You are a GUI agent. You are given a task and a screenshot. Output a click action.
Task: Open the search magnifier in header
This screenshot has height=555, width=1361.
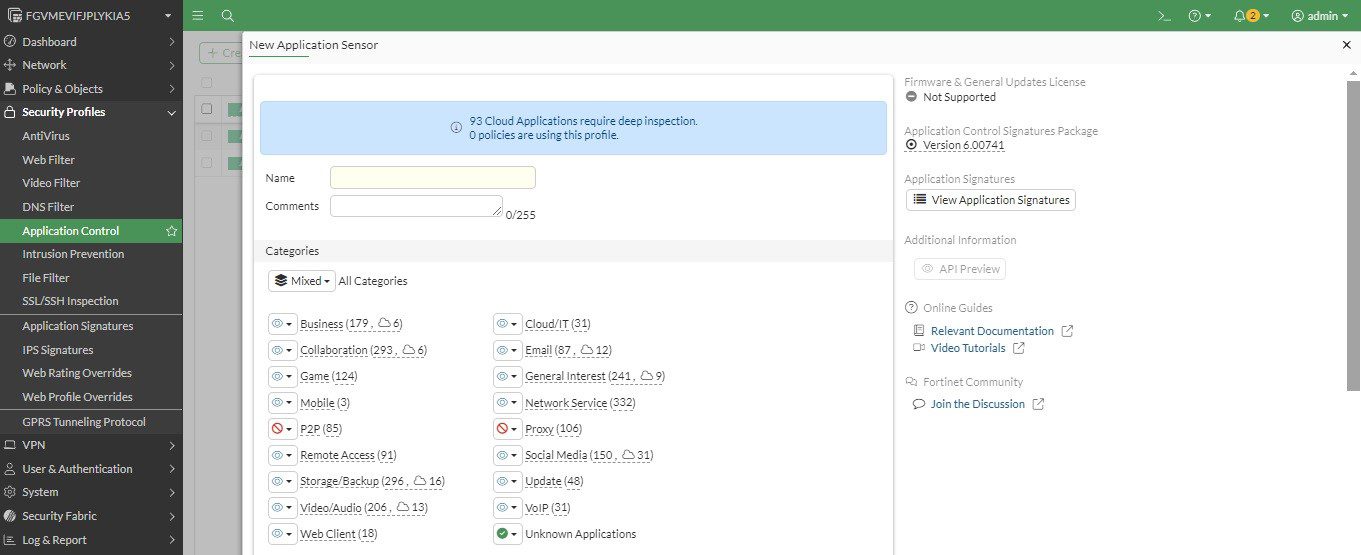coord(228,16)
